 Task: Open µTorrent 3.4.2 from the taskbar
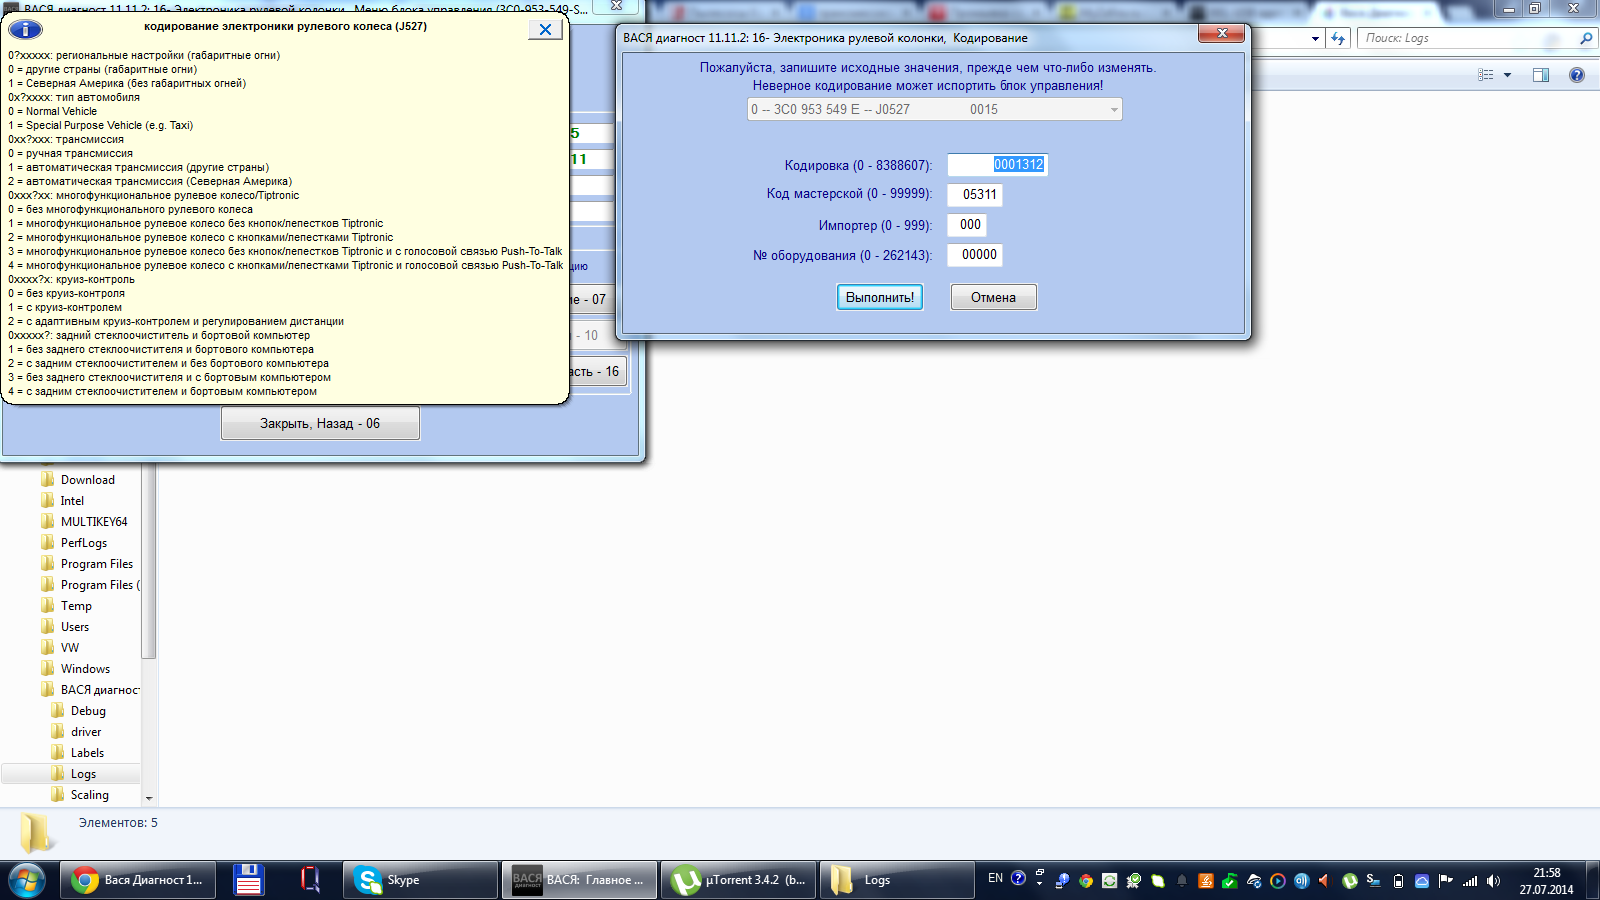coord(740,880)
